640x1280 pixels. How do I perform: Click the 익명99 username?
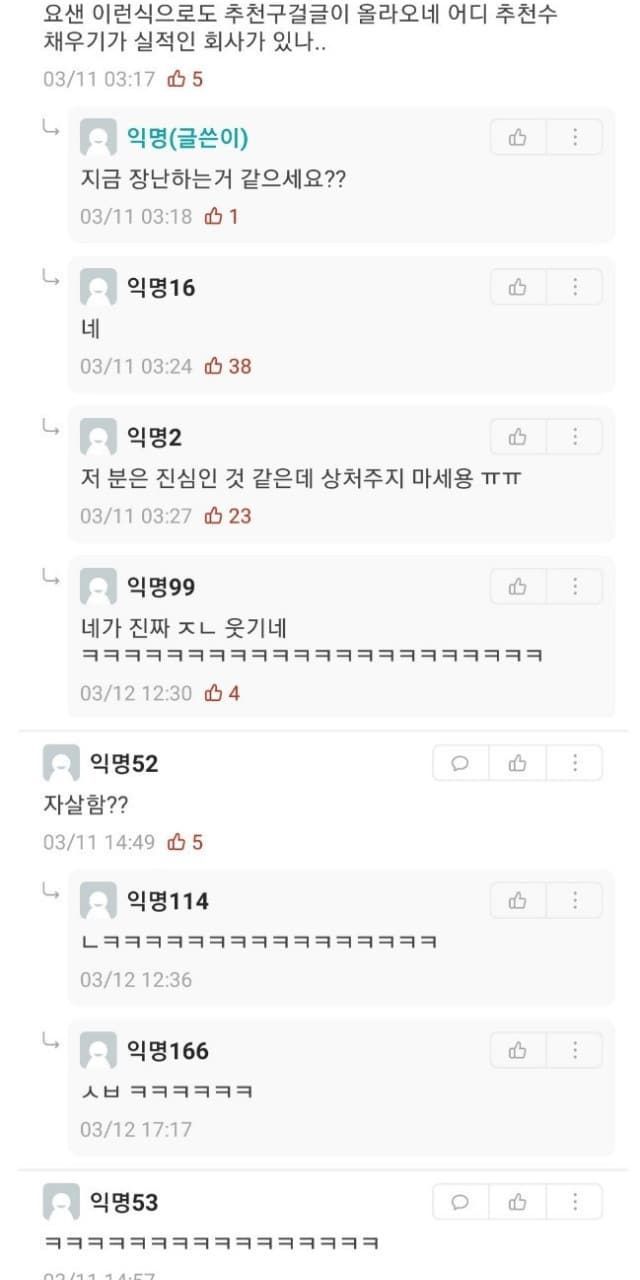click(161, 587)
